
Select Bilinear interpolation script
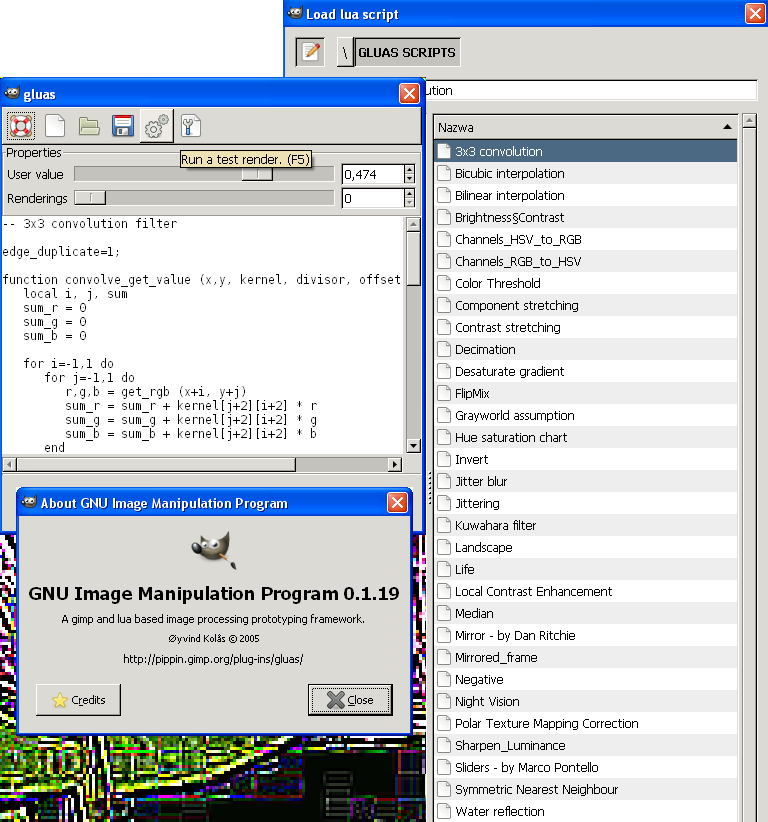click(585, 196)
